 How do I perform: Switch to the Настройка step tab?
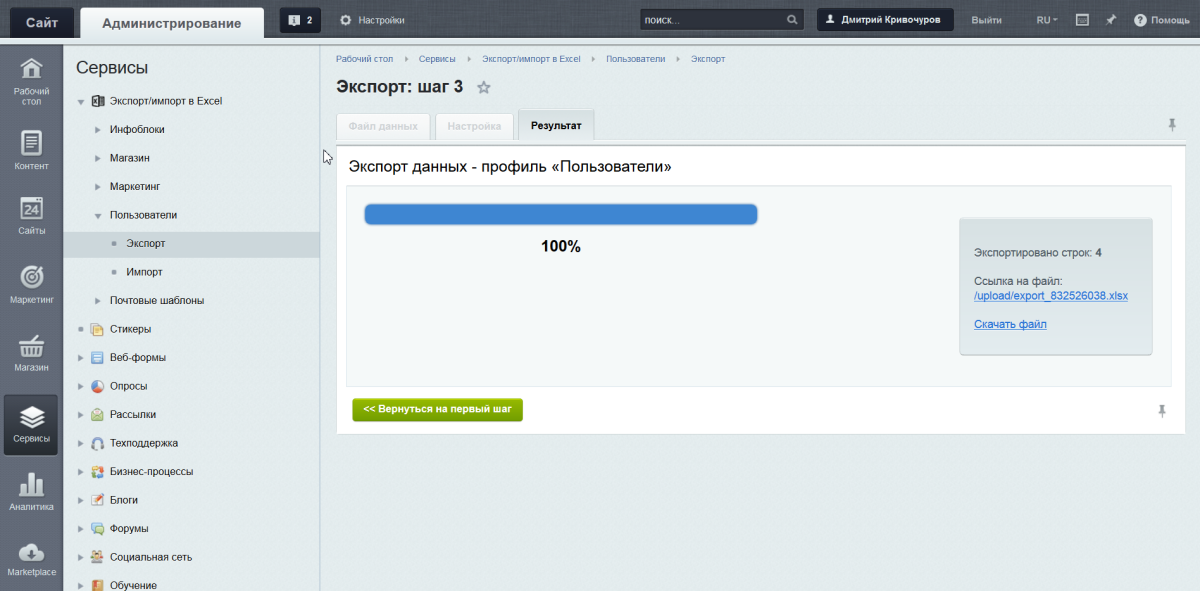click(x=474, y=127)
